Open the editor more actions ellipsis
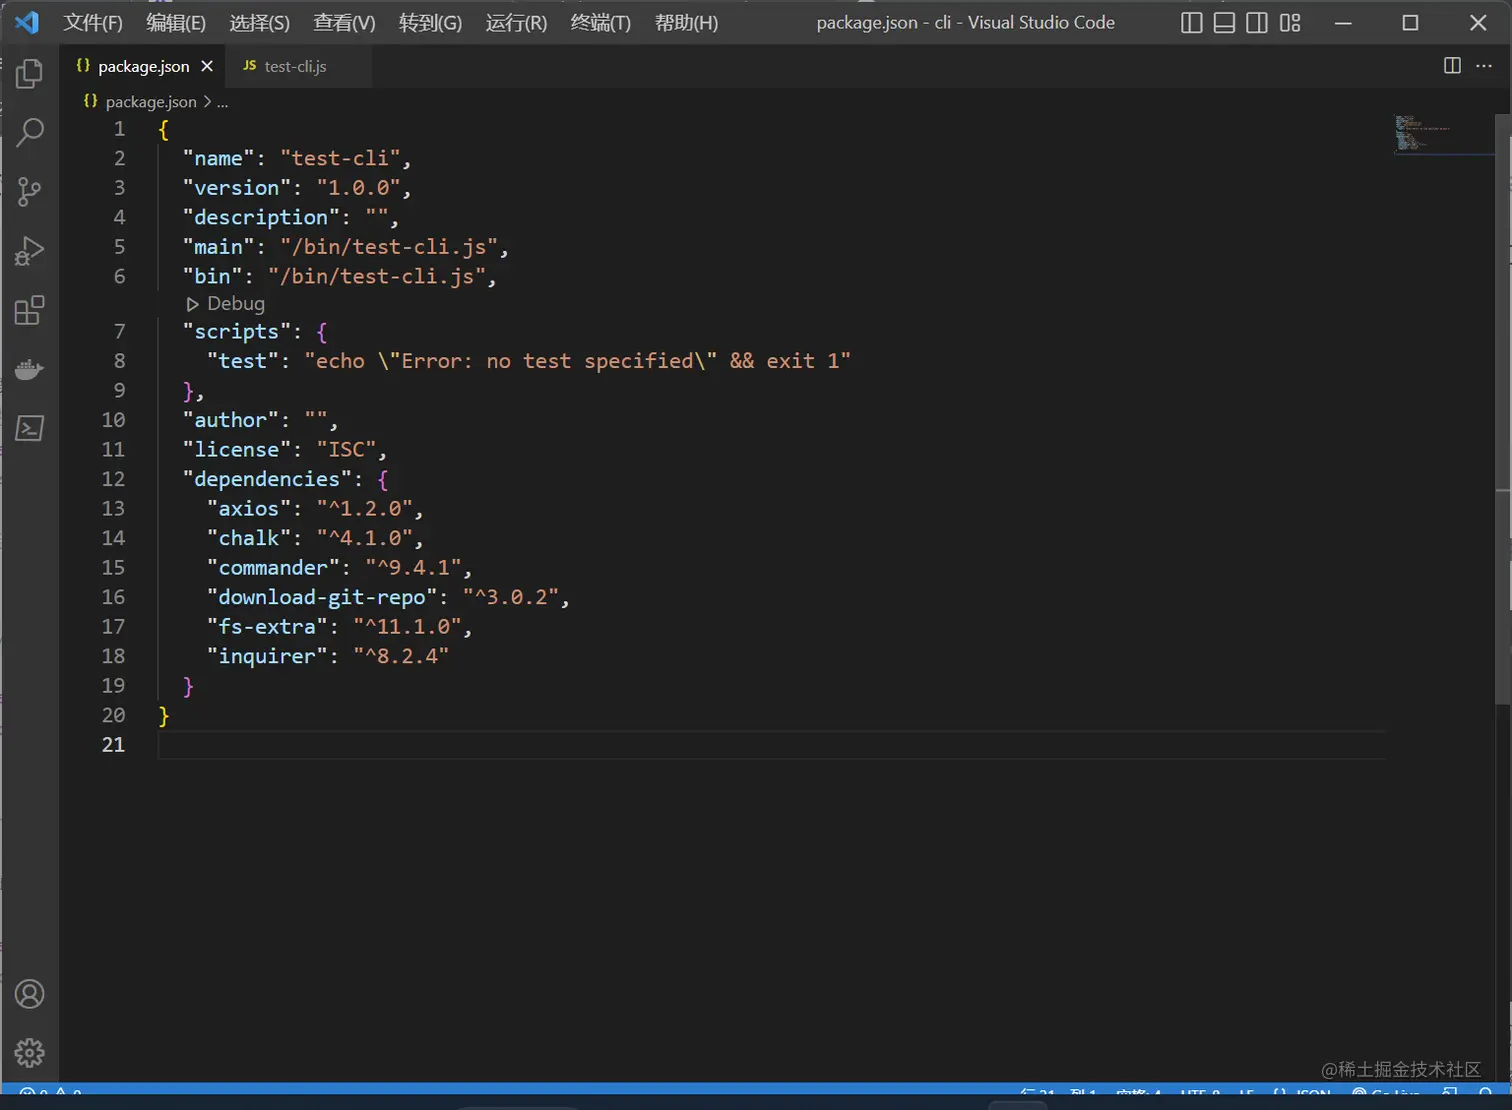Image resolution: width=1512 pixels, height=1110 pixels. pos(1484,66)
